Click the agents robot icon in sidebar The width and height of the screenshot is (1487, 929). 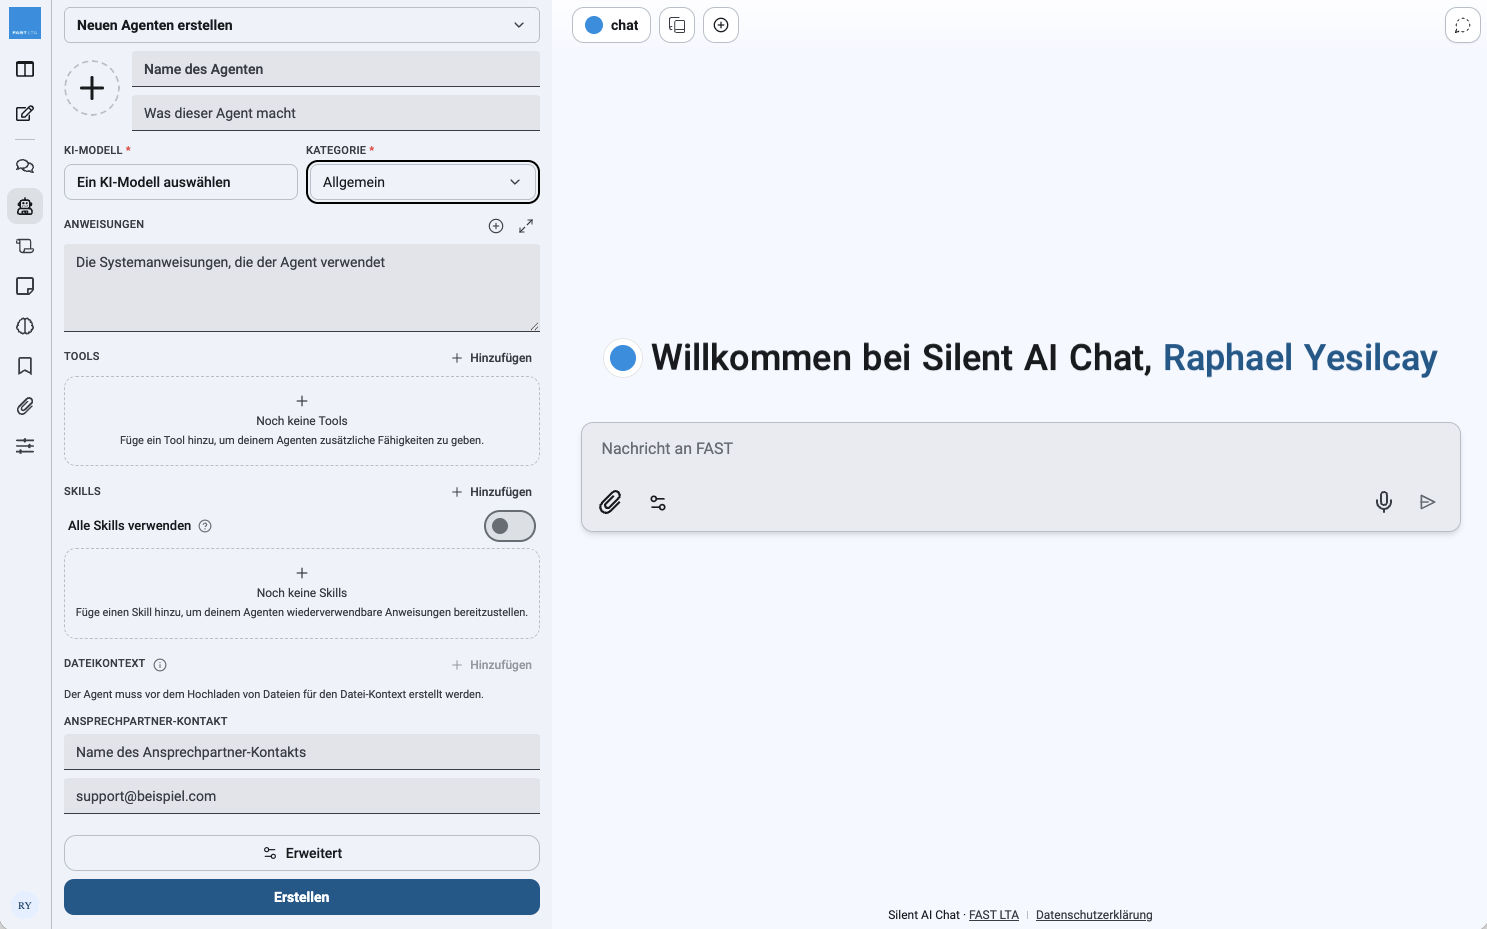point(25,206)
